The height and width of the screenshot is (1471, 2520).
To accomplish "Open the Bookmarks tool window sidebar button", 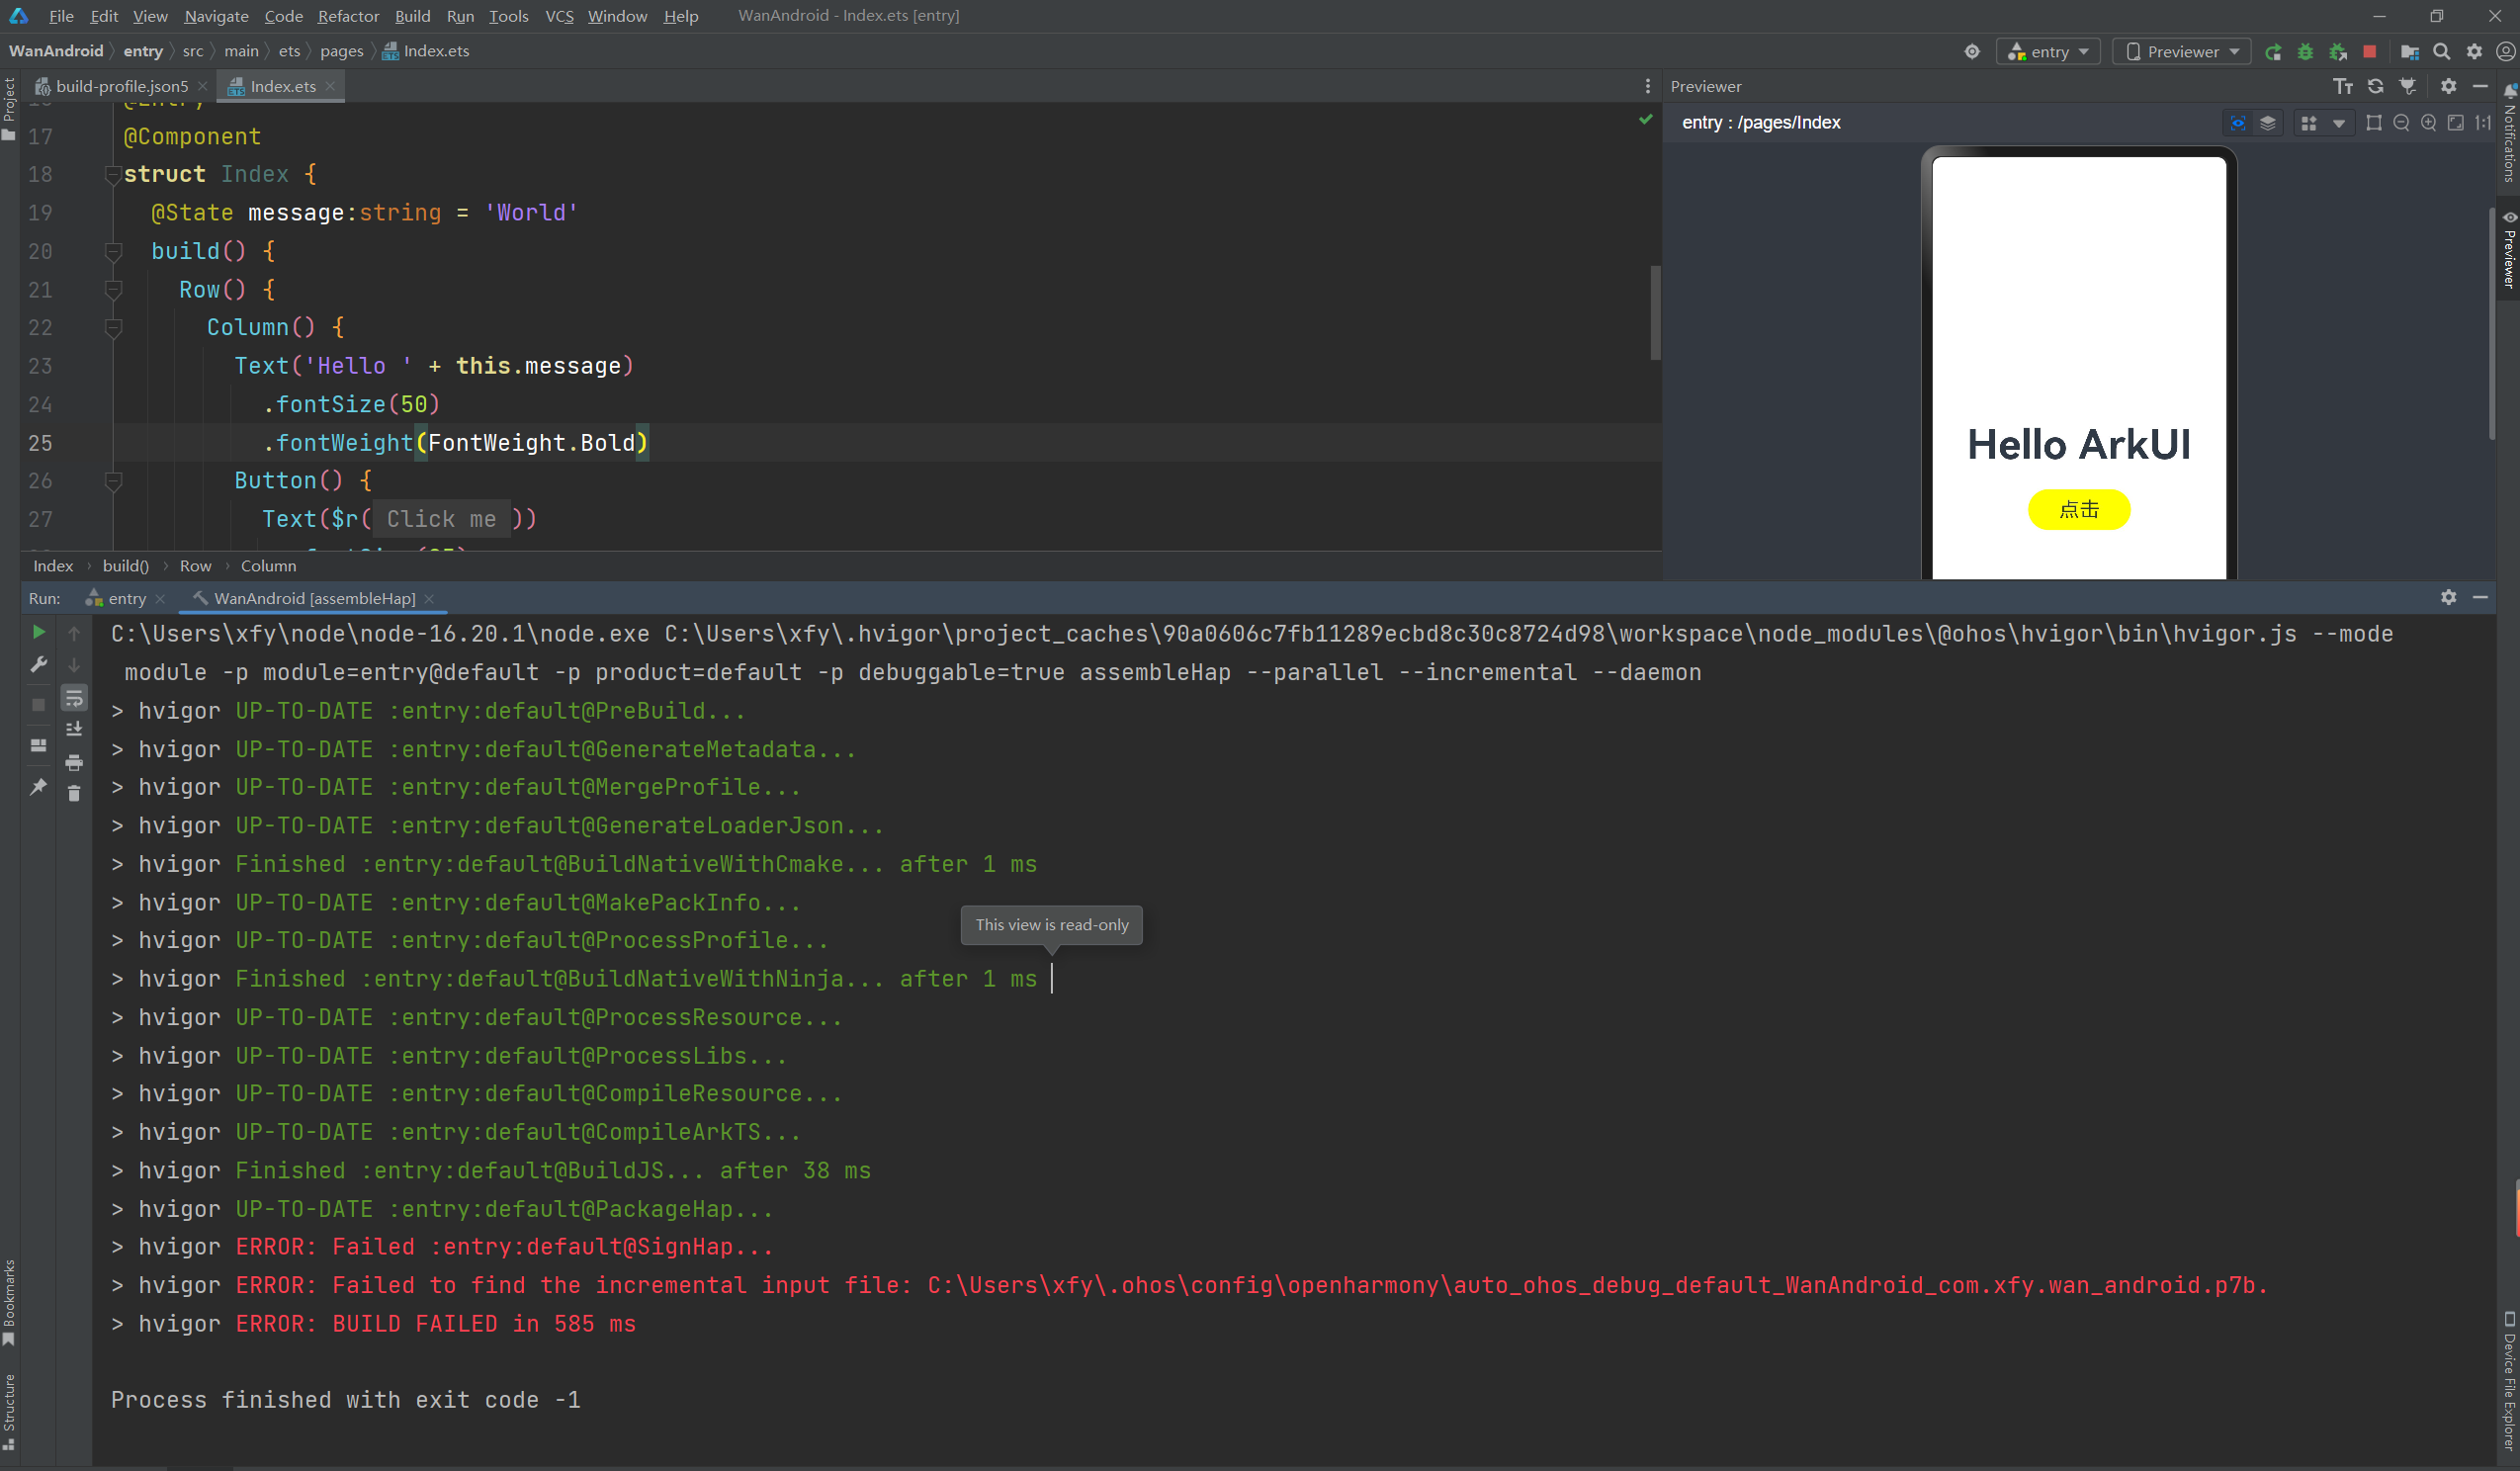I will click(9, 1301).
